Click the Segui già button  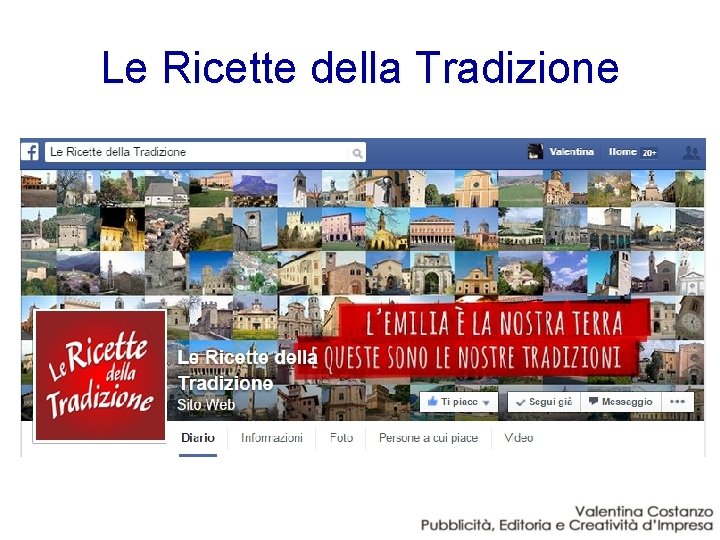tap(544, 402)
